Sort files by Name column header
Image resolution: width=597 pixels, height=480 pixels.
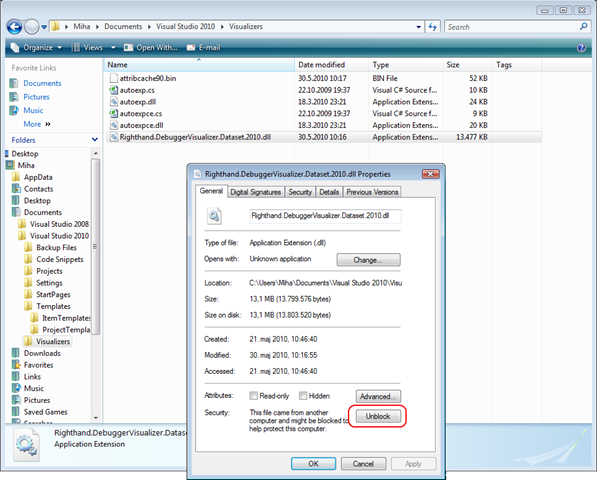point(199,65)
